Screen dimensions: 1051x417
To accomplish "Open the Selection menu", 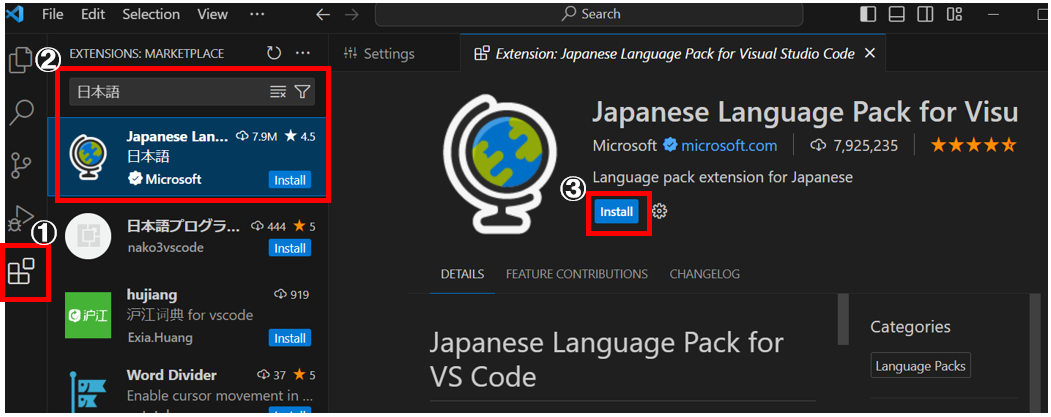I will click(x=151, y=14).
